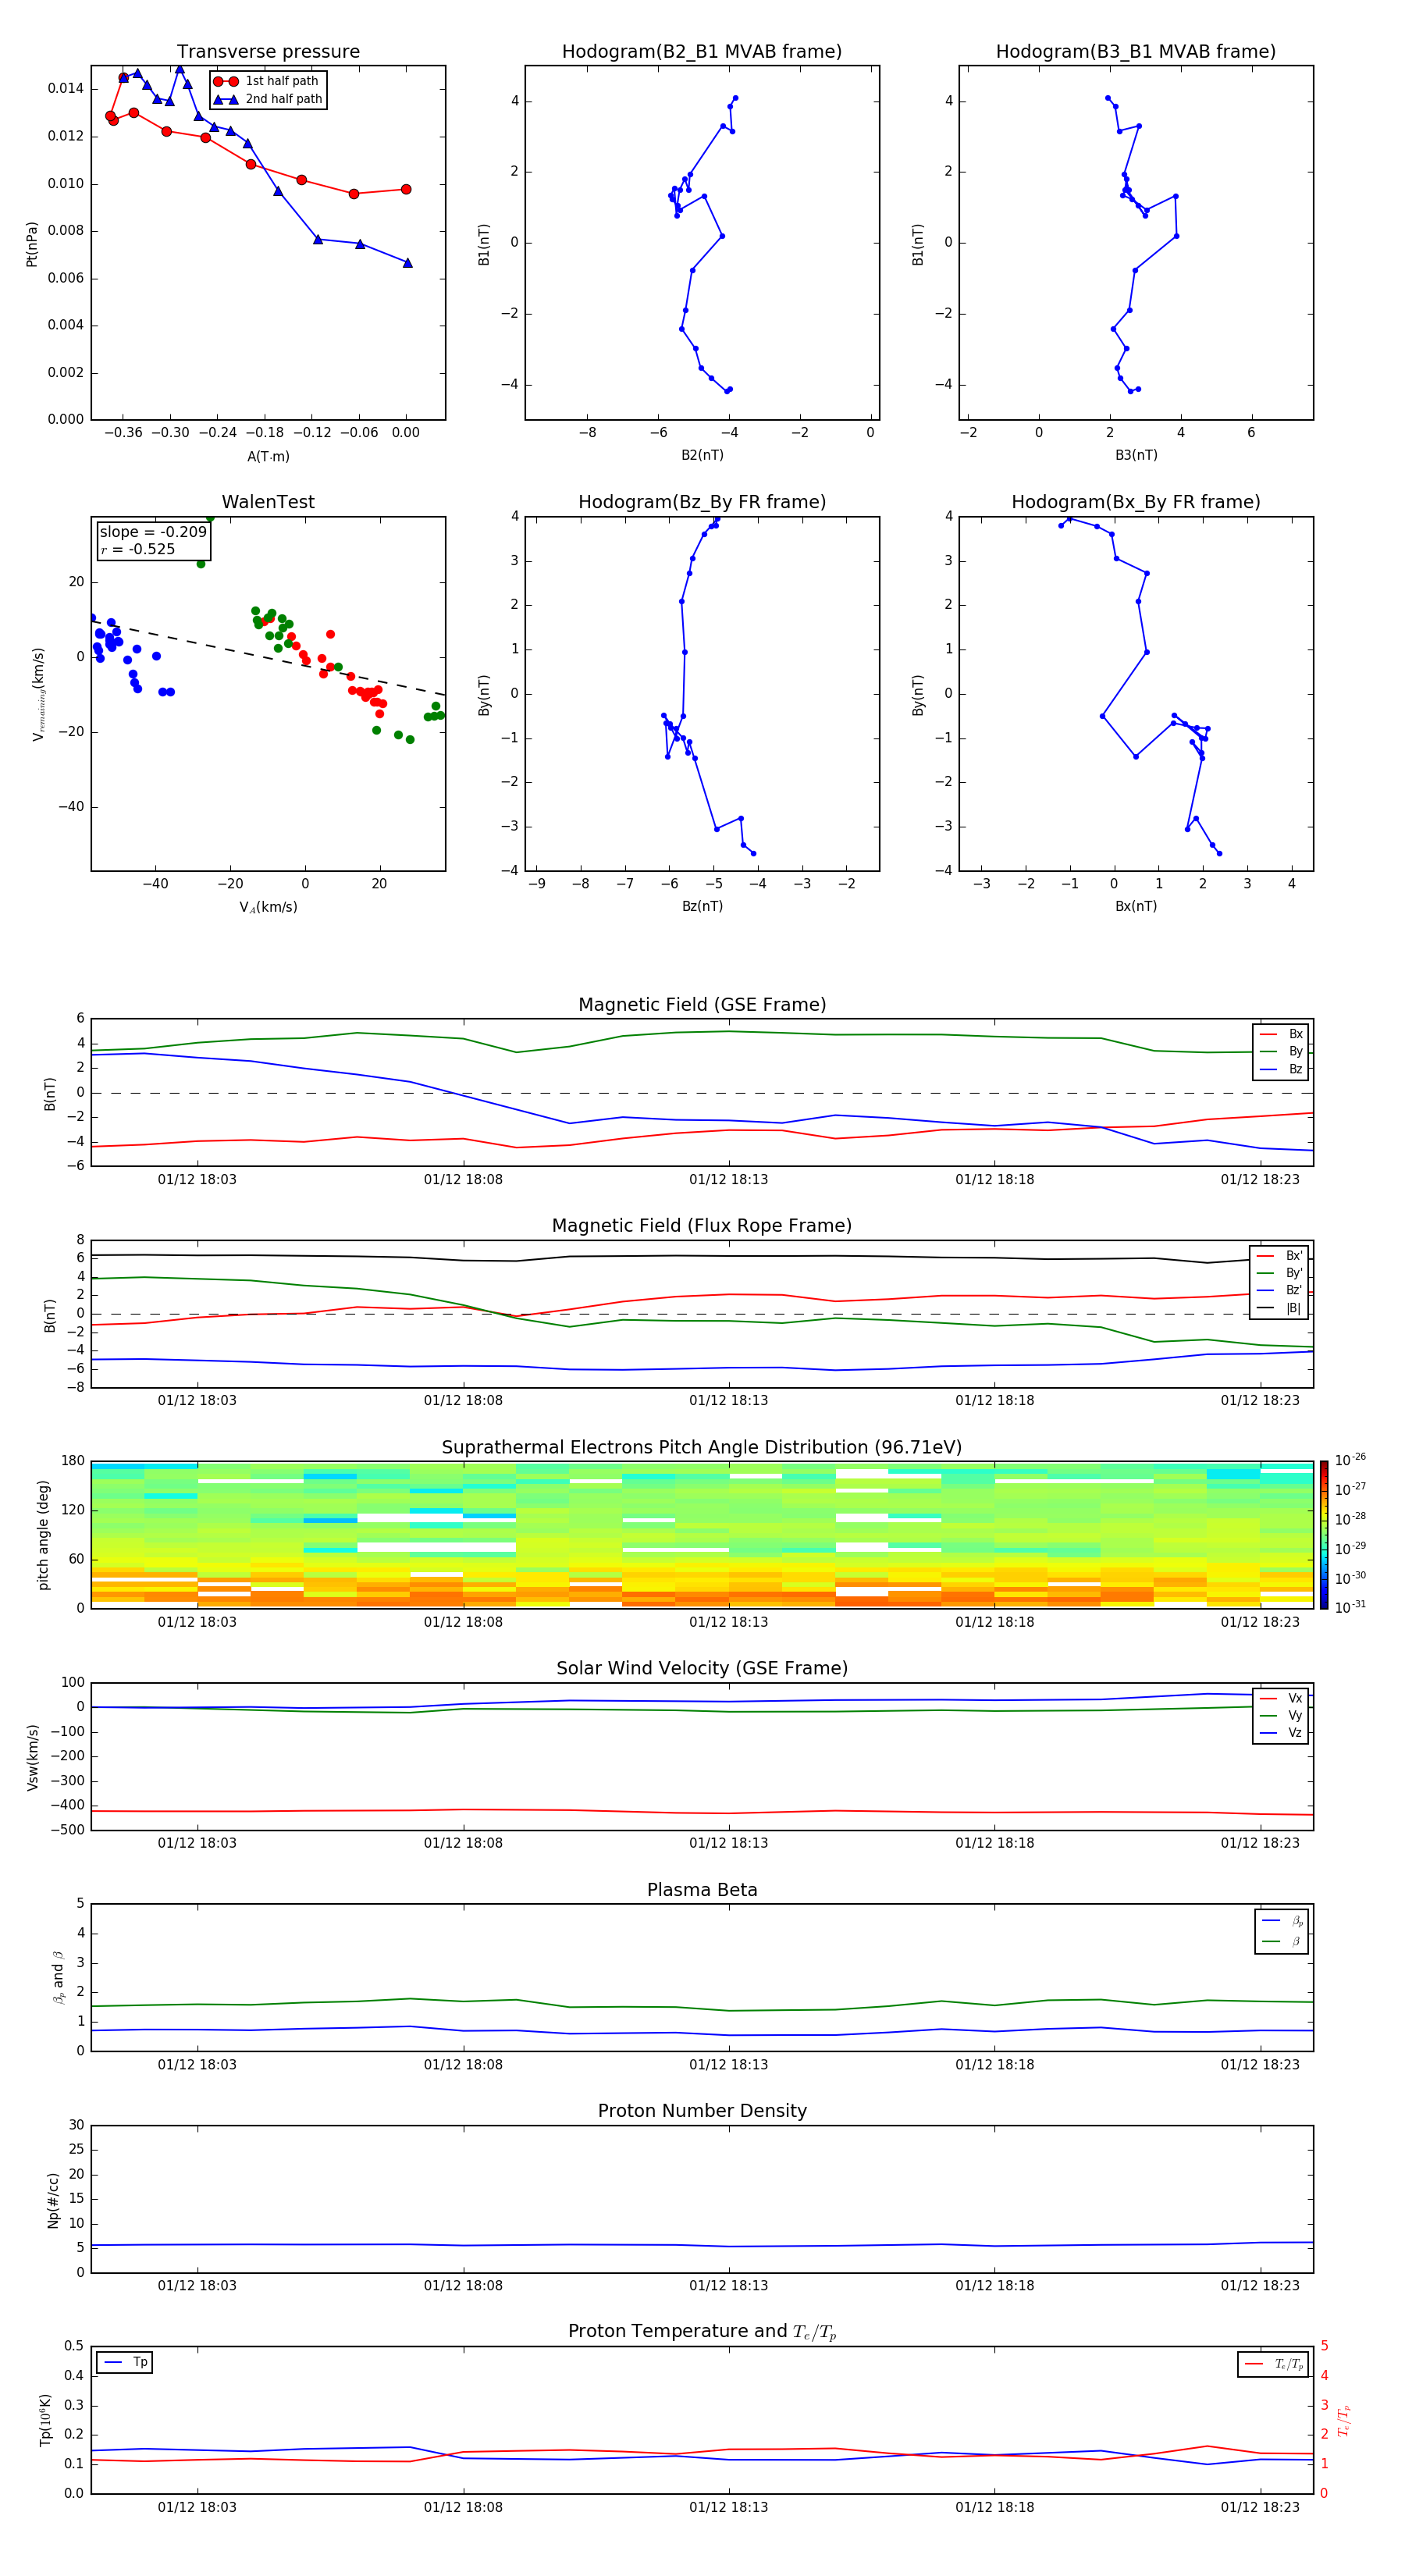Click the red right-side 'Te/Tp' axis label
This screenshot has height=2576, width=1405.
(1344, 2420)
